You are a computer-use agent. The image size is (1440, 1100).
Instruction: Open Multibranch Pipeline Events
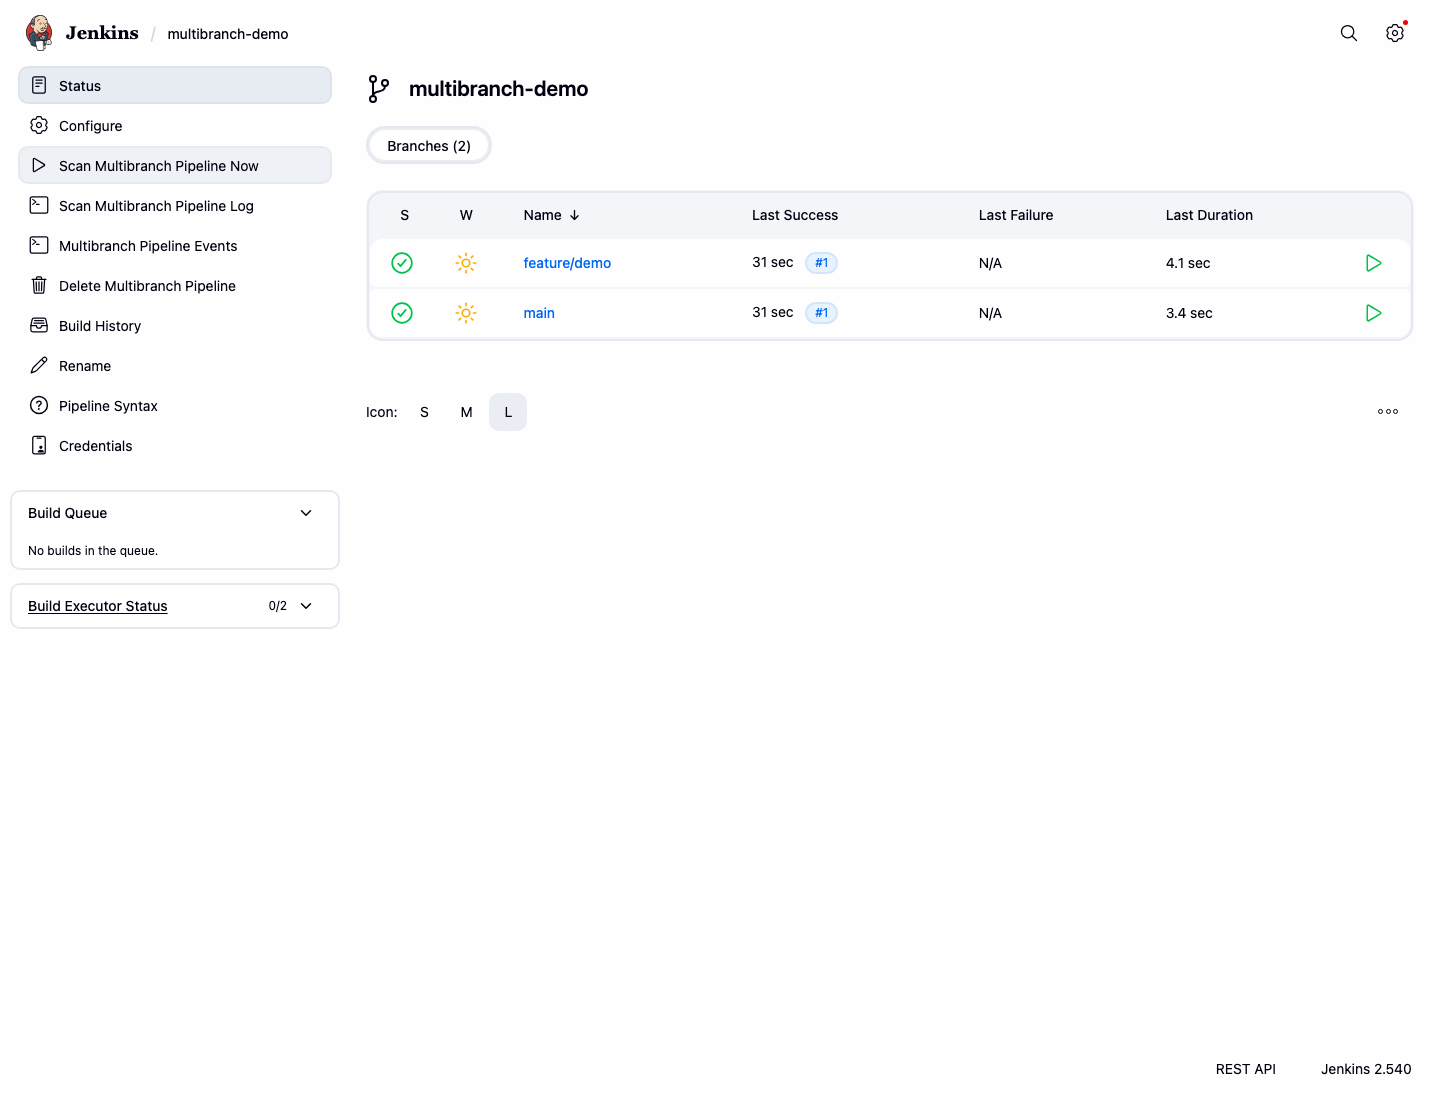click(x=175, y=245)
